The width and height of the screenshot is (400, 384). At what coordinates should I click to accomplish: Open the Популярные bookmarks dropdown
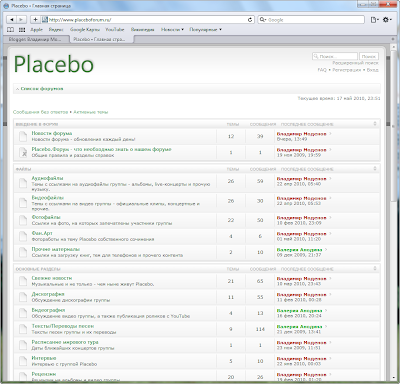point(205,30)
